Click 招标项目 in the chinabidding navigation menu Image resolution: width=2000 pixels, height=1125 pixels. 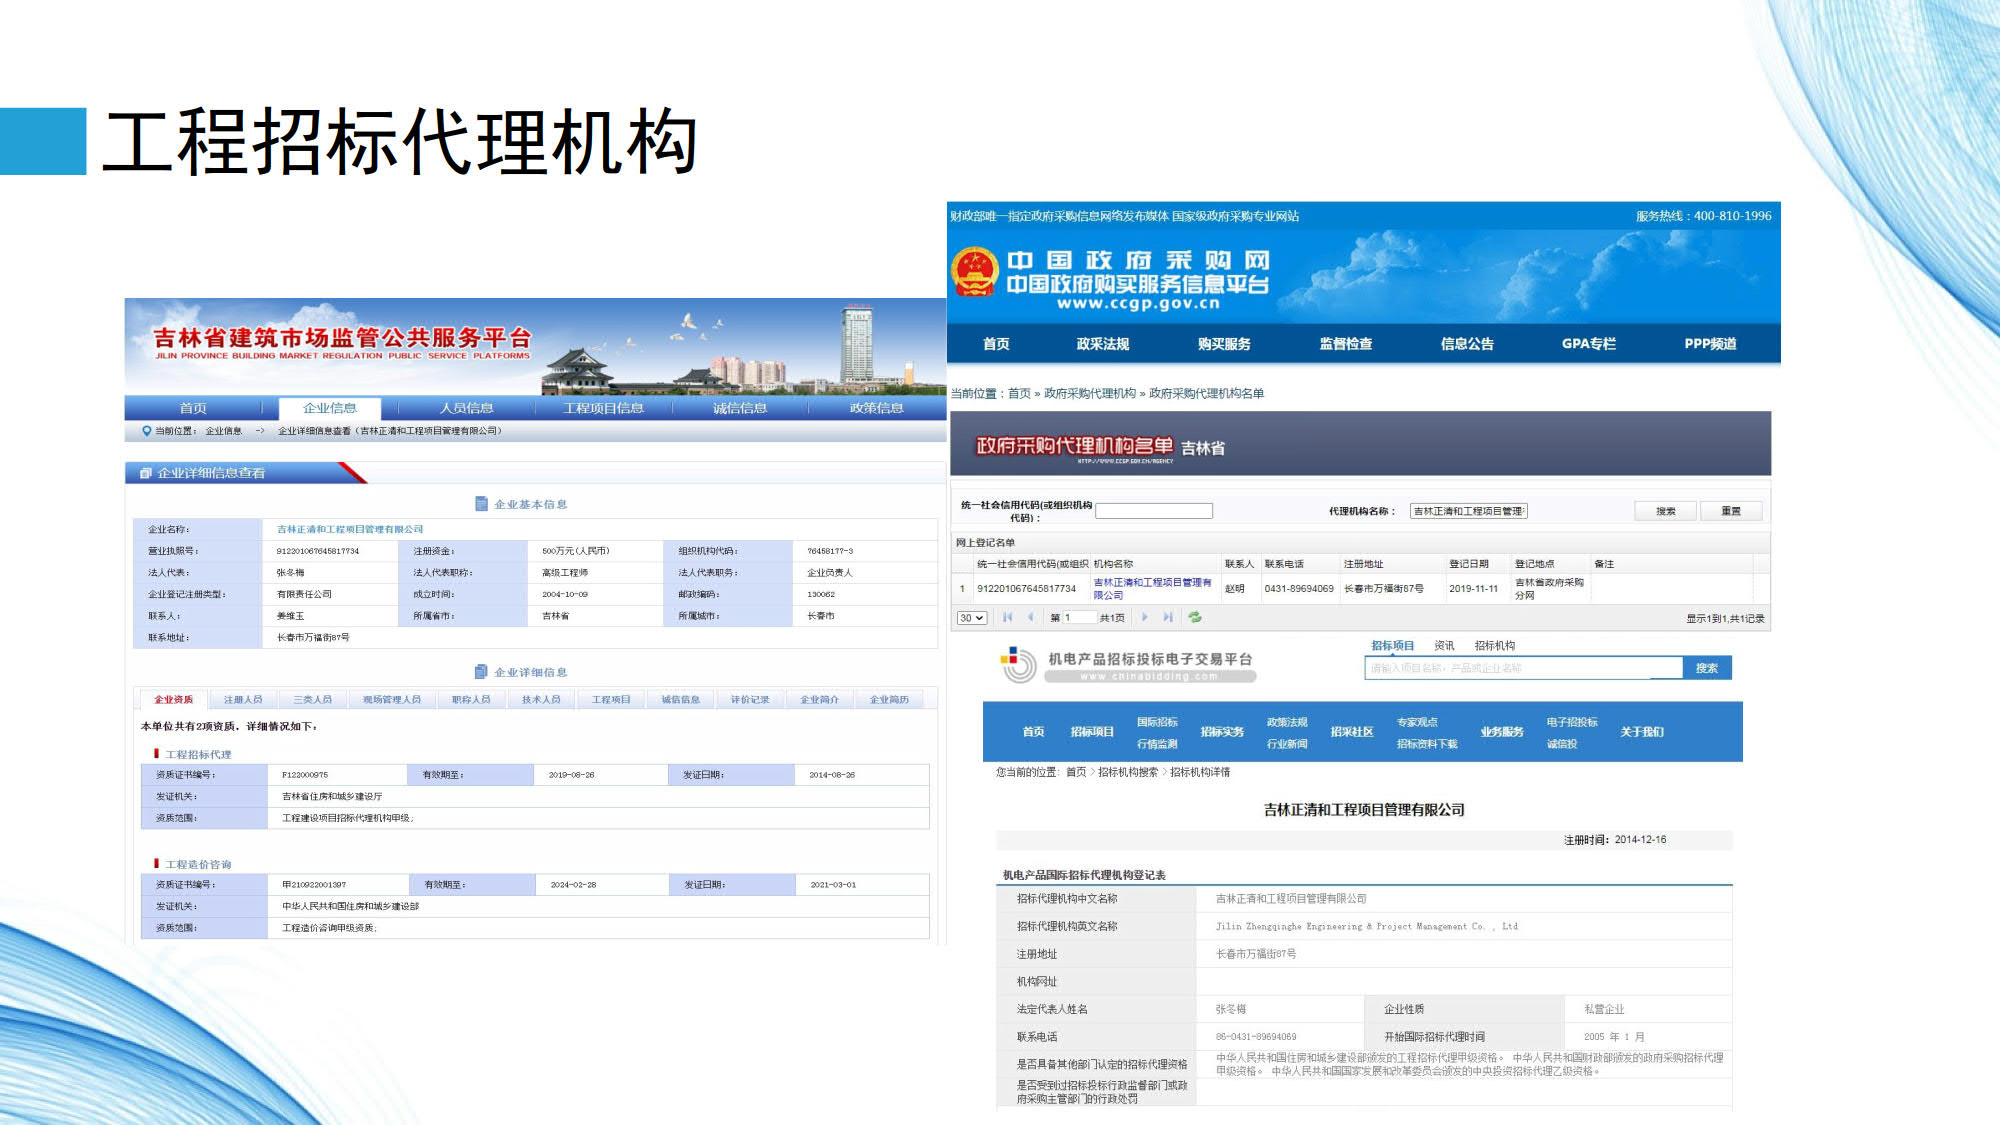(x=1092, y=731)
